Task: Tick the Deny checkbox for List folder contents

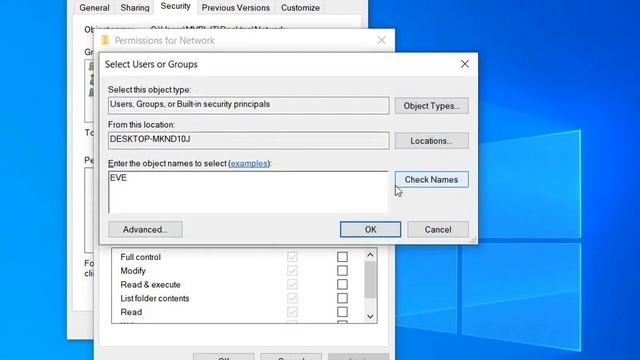Action: click(342, 298)
